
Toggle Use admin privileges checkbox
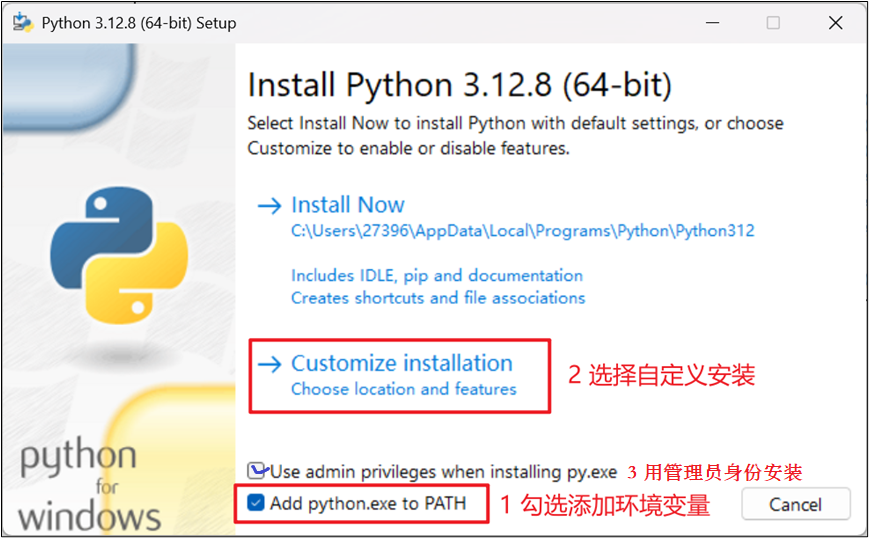coord(255,471)
